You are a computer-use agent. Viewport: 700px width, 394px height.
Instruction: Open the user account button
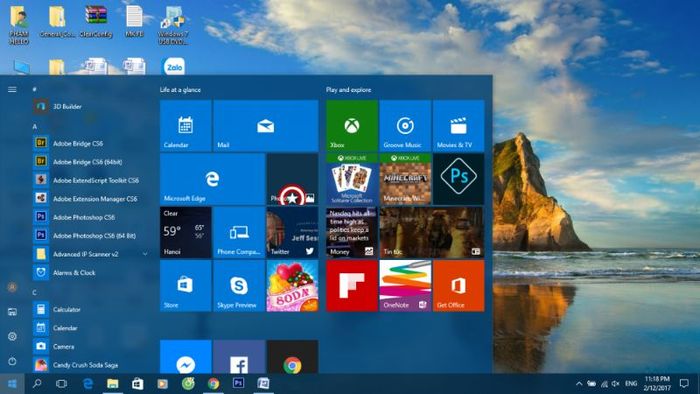pos(12,287)
